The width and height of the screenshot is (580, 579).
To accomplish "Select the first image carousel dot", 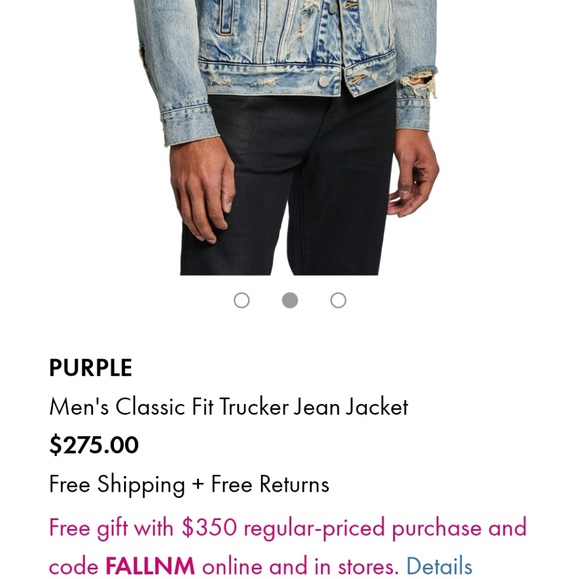I will coord(242,300).
